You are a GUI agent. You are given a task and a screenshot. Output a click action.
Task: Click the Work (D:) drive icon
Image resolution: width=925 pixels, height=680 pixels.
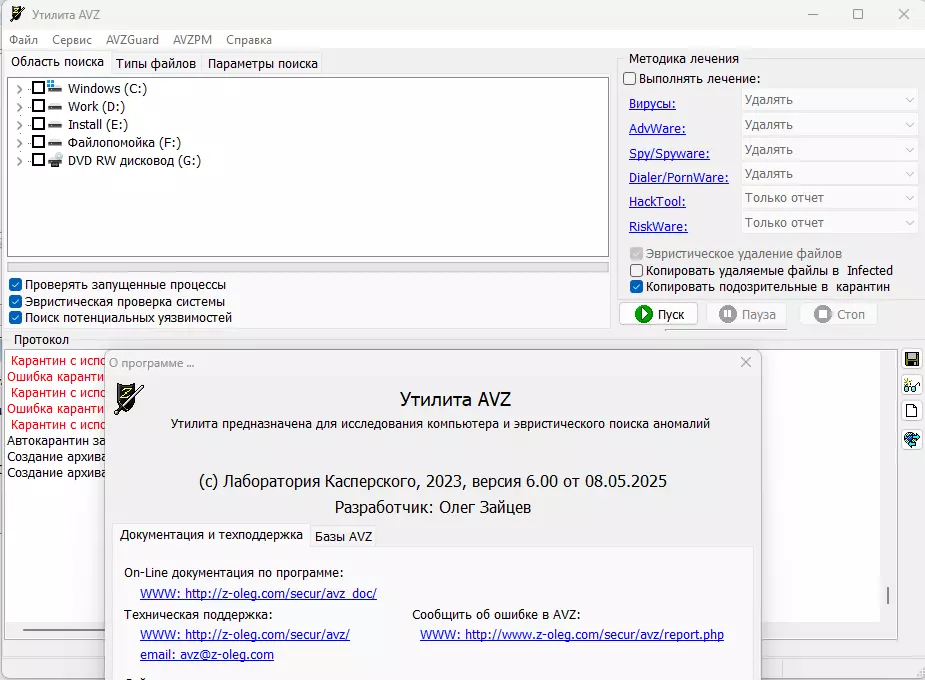55,107
